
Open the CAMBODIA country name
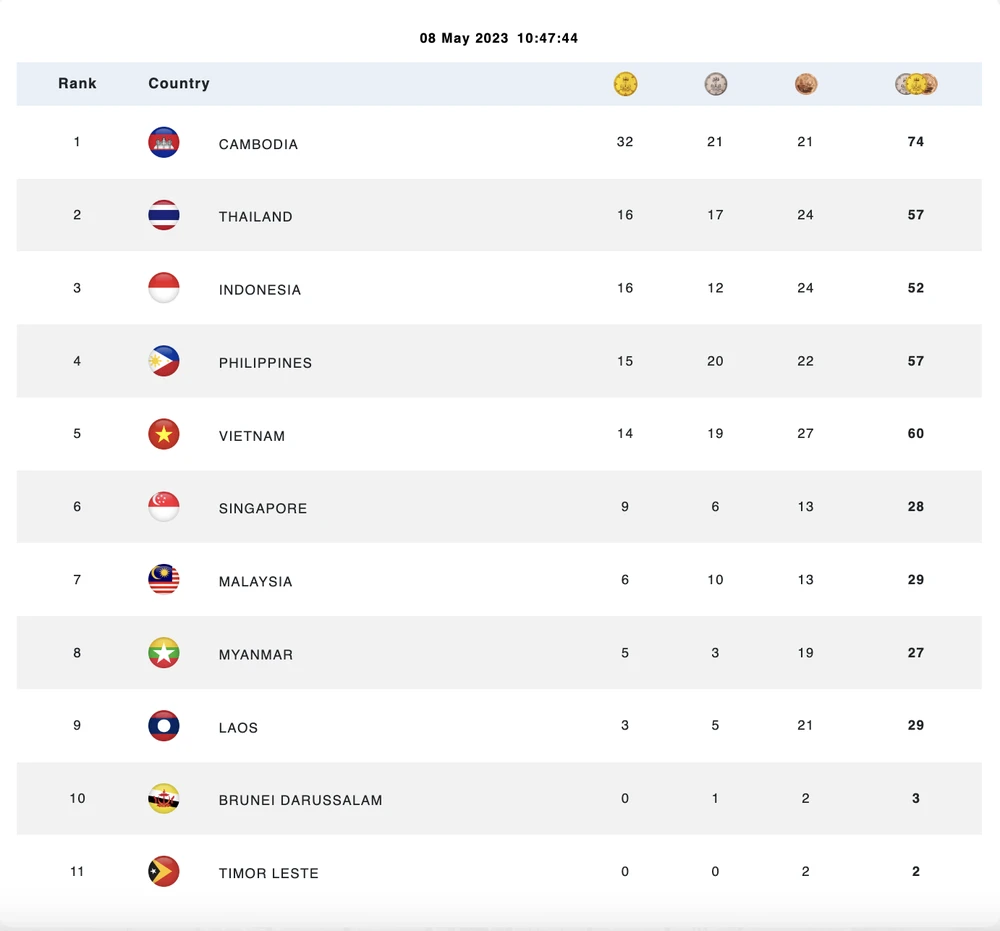coord(258,144)
